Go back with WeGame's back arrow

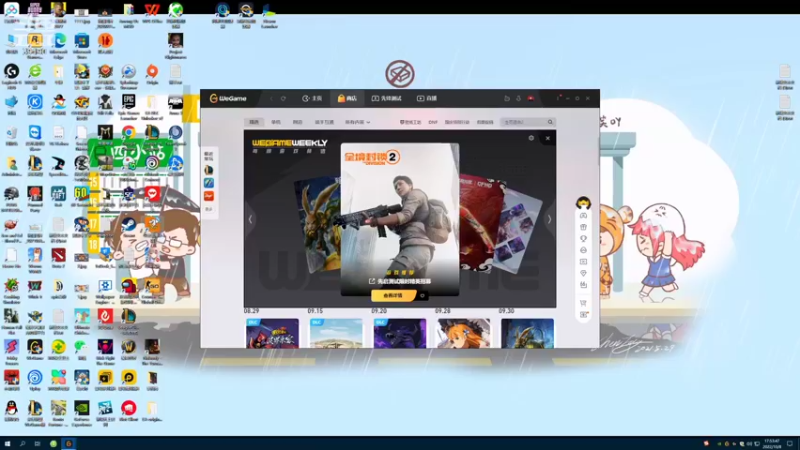tap(271, 98)
